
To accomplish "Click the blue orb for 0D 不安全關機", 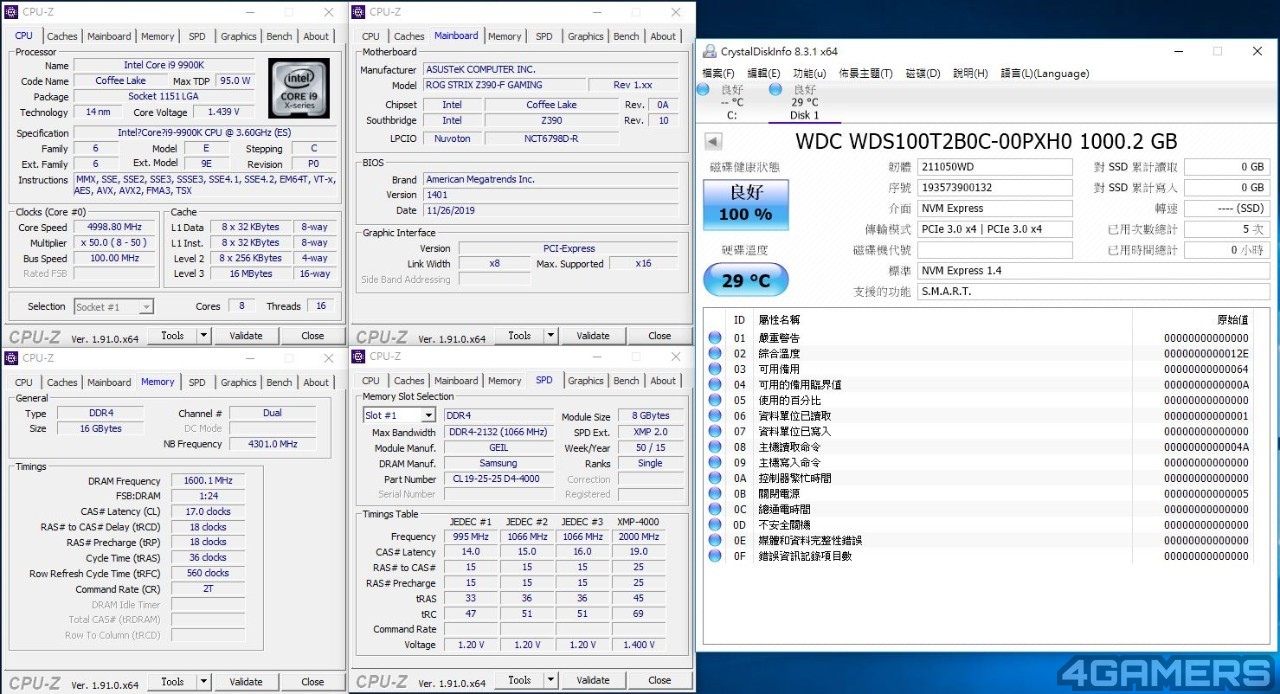I will pyautogui.click(x=715, y=524).
